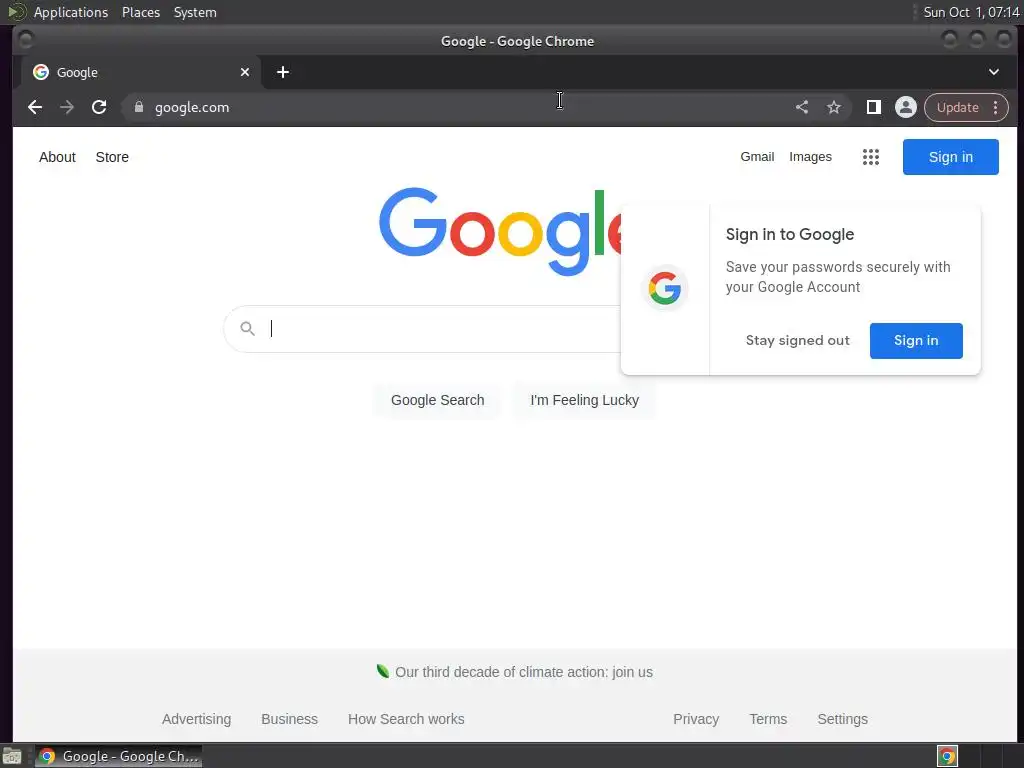Image resolution: width=1024 pixels, height=768 pixels.
Task: Click the Chrome icon in the system tray
Action: pos(947,756)
